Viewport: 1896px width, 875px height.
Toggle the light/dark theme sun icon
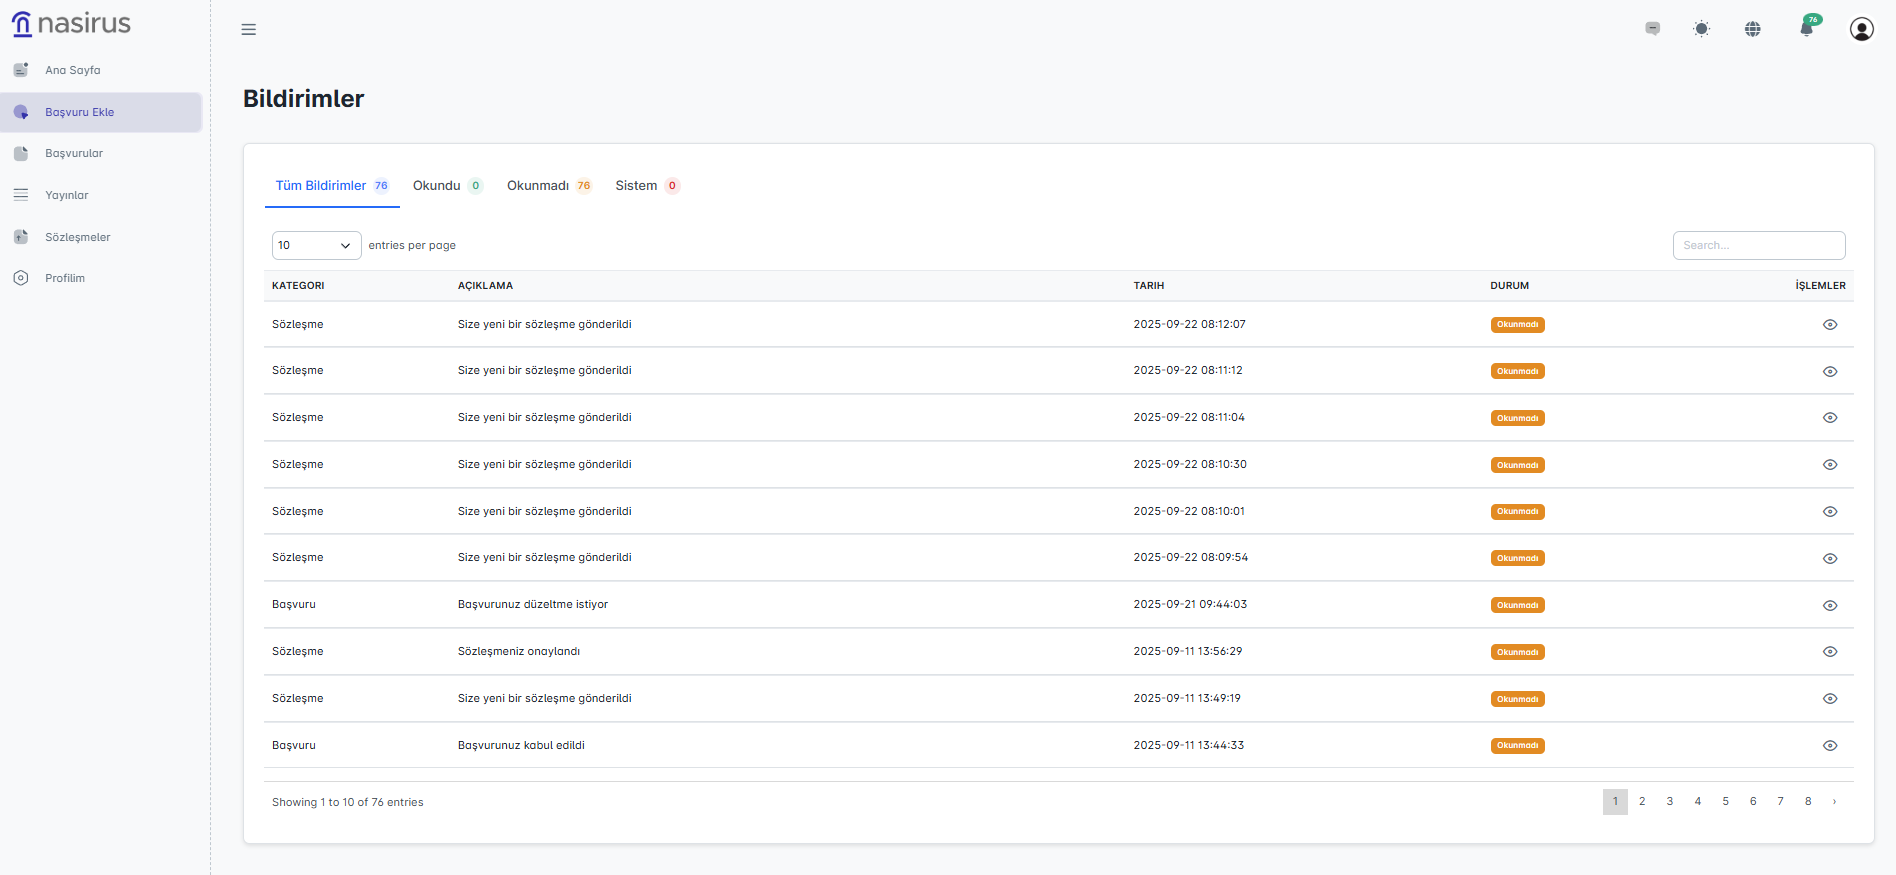pyautogui.click(x=1701, y=29)
